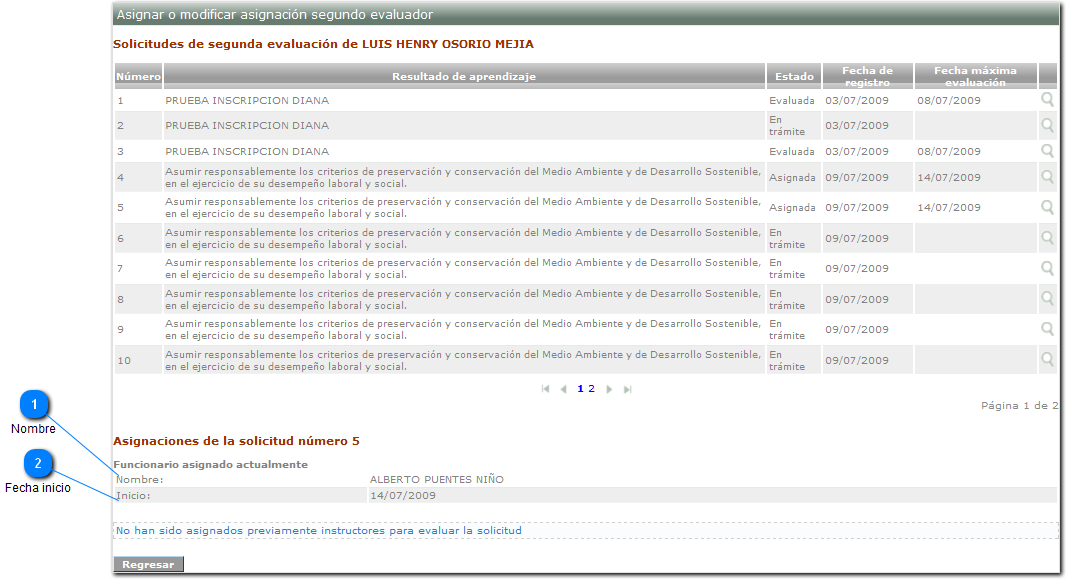1073x586 pixels.
Task: Click the Número column header
Action: 138,76
